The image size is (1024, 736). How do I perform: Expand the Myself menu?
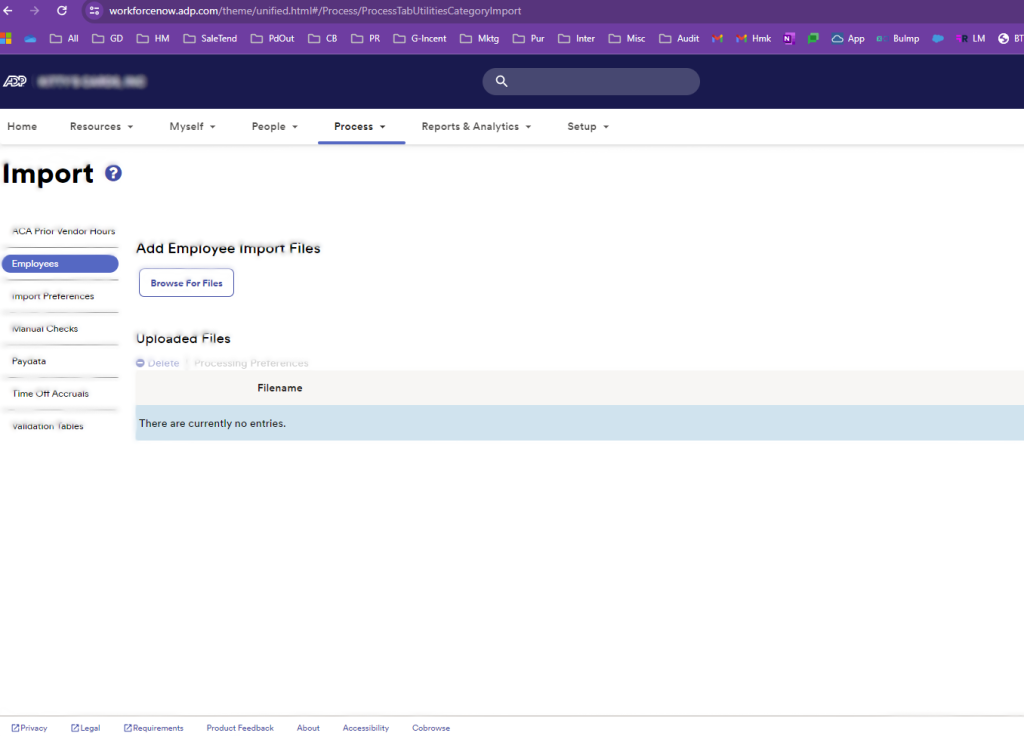tap(193, 126)
